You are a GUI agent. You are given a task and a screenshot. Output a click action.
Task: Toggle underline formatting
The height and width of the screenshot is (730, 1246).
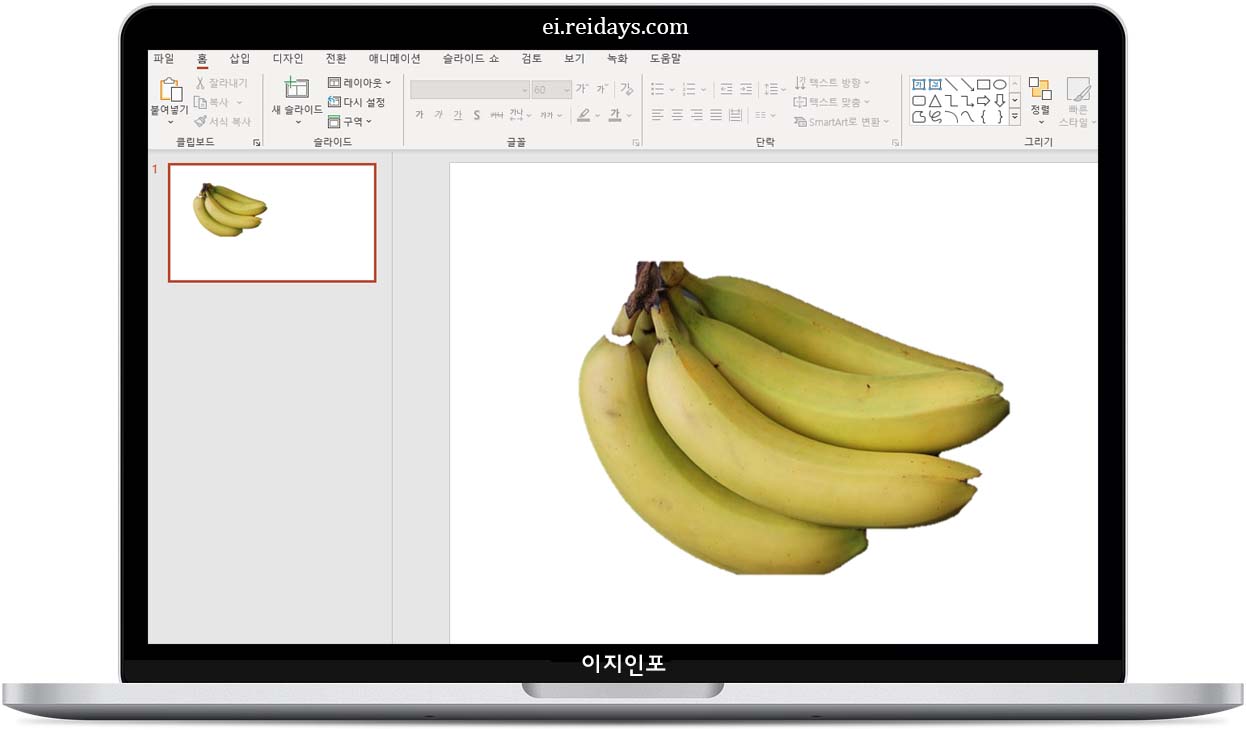[x=458, y=115]
